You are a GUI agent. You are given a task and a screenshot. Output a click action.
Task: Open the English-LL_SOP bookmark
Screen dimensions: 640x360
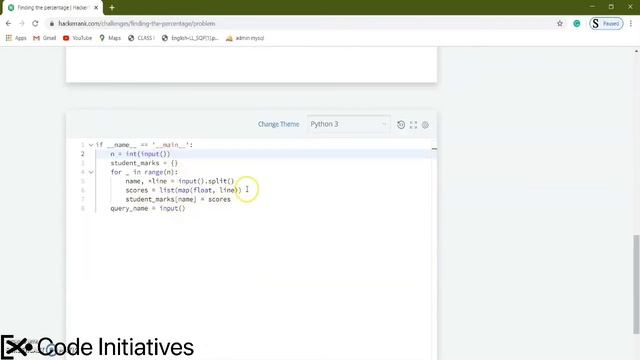(x=190, y=38)
